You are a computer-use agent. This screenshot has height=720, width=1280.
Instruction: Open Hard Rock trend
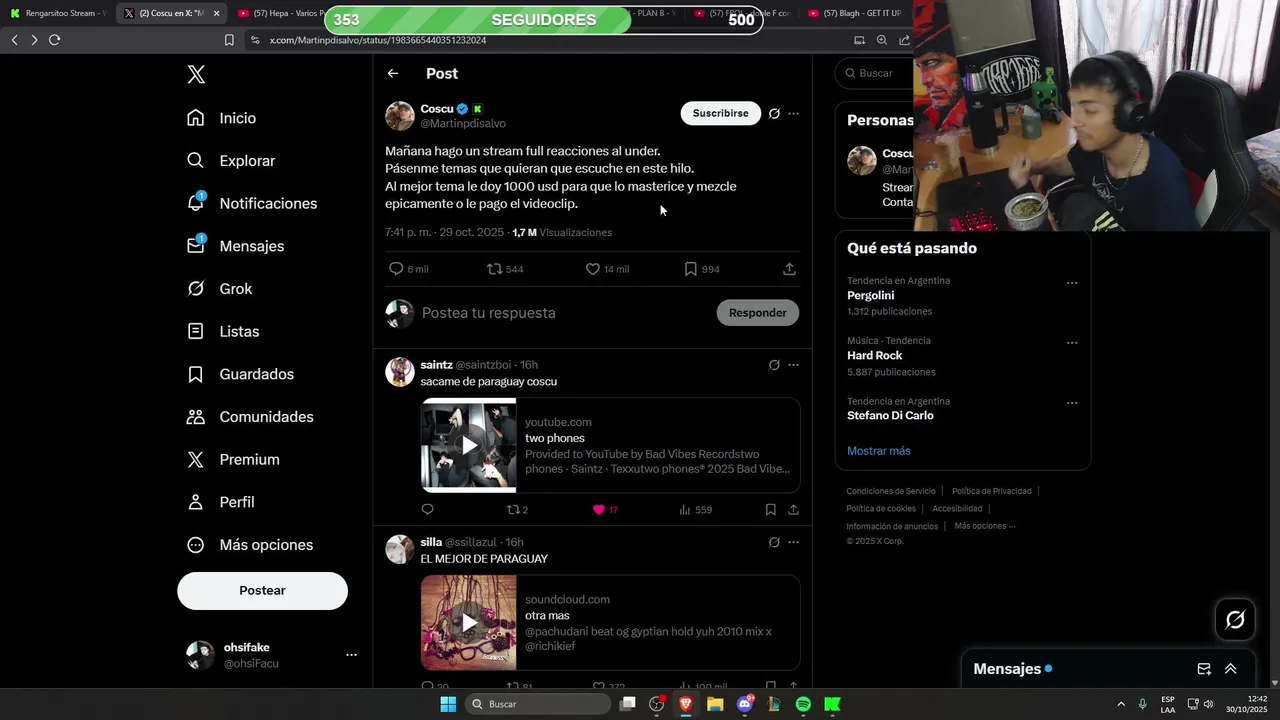click(875, 356)
